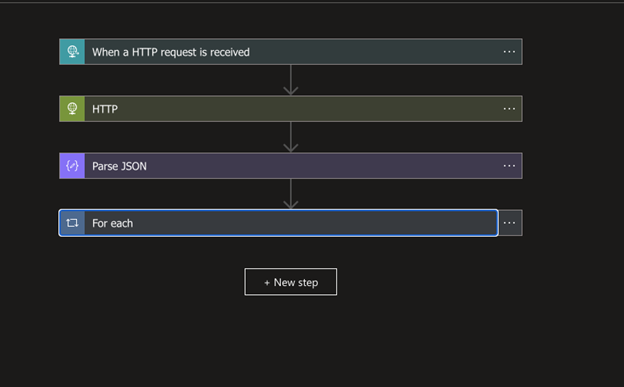The height and width of the screenshot is (387, 624).
Task: Open the HTTP action's ellipsis menu
Action: coord(509,109)
